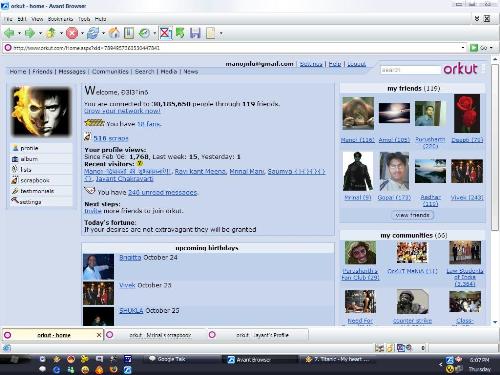Open the Bookmarks menu
This screenshot has width=500, height=375.
point(60,19)
